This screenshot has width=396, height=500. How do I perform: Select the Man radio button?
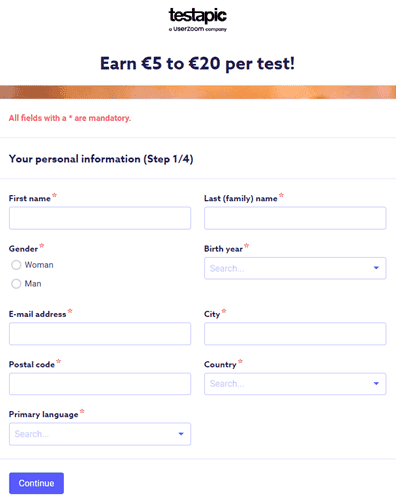(x=16, y=284)
